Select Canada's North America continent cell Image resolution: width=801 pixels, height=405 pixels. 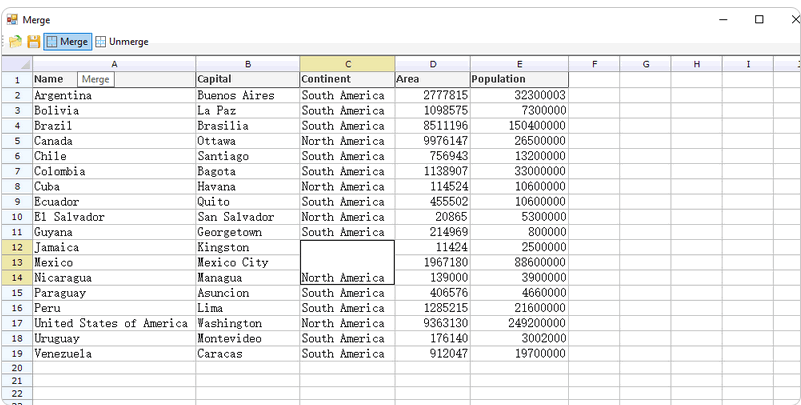(347, 141)
